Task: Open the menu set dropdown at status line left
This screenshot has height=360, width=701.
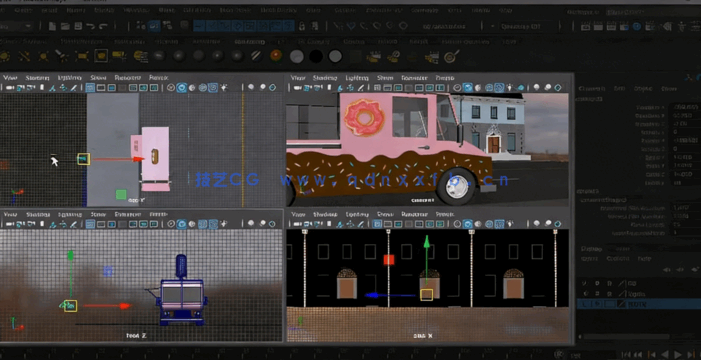Action: (x=16, y=26)
